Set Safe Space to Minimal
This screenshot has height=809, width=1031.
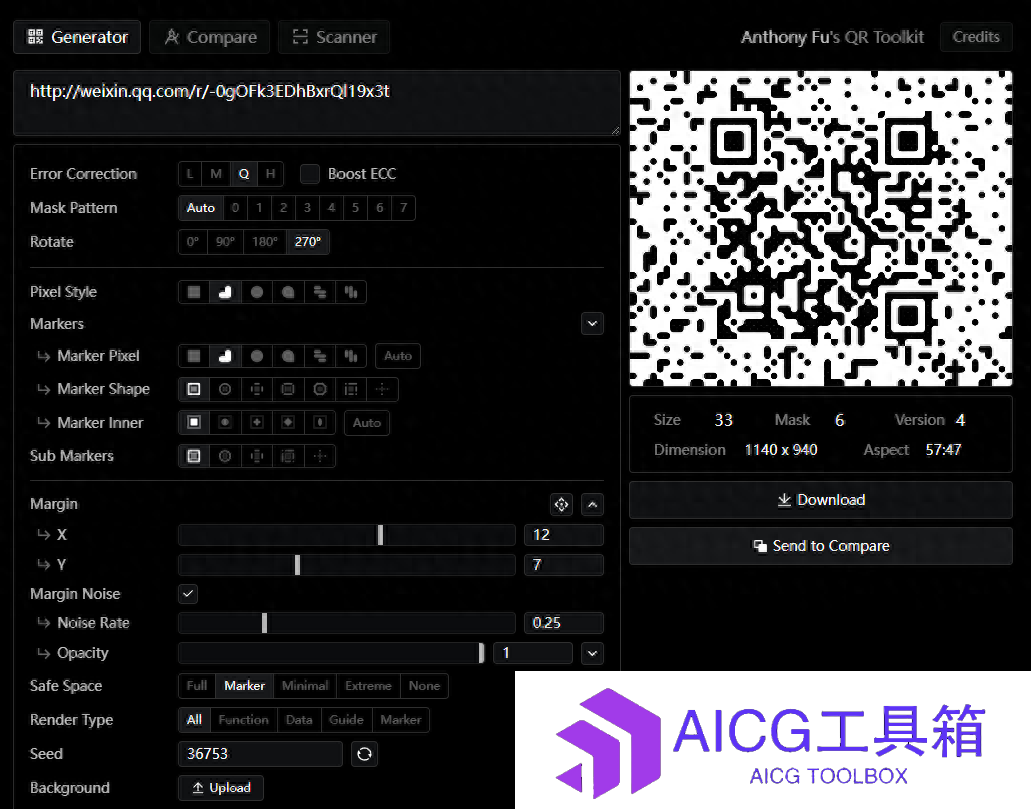(x=305, y=686)
